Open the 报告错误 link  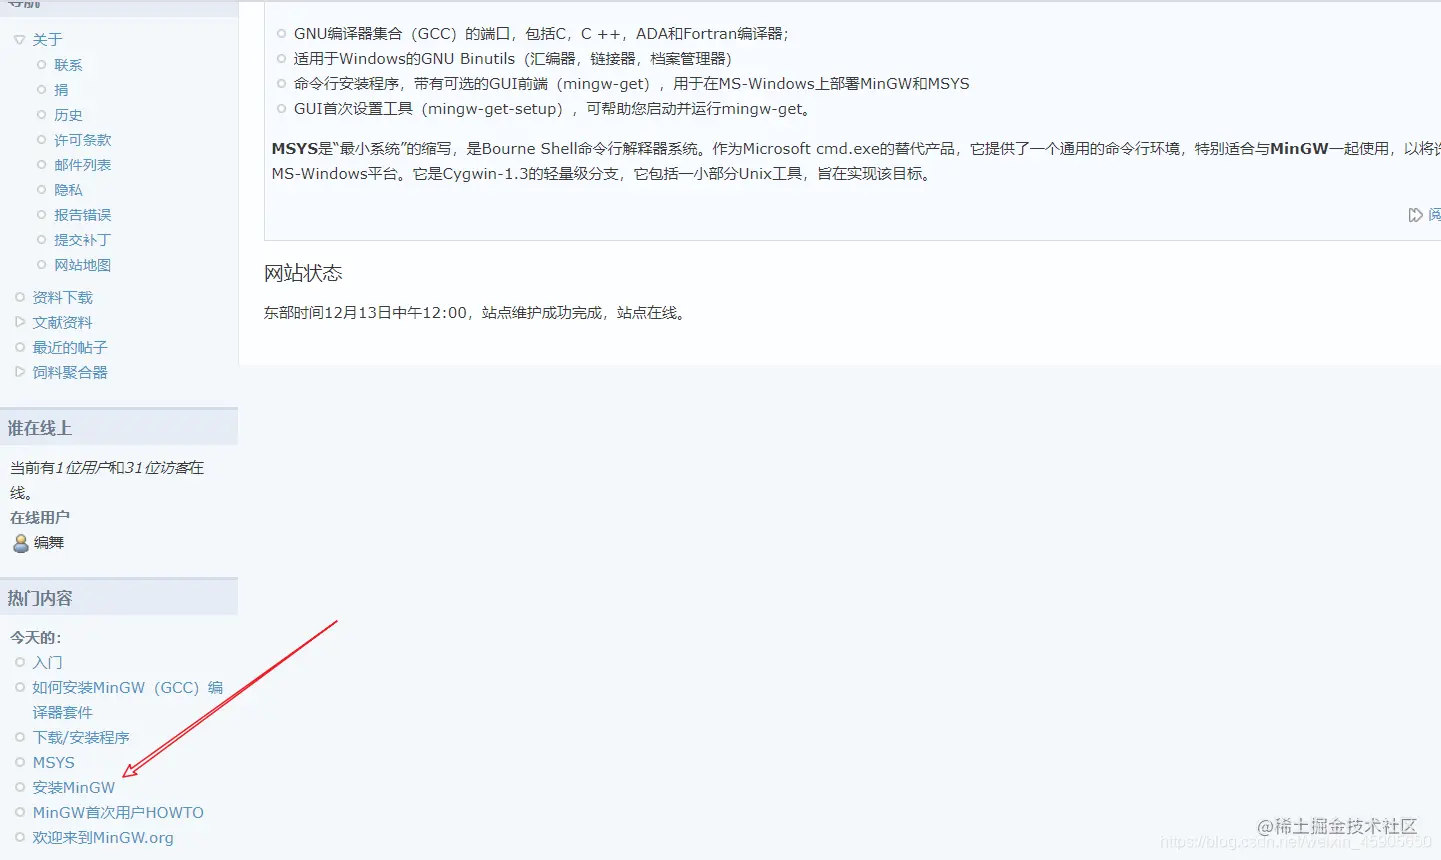pos(83,214)
